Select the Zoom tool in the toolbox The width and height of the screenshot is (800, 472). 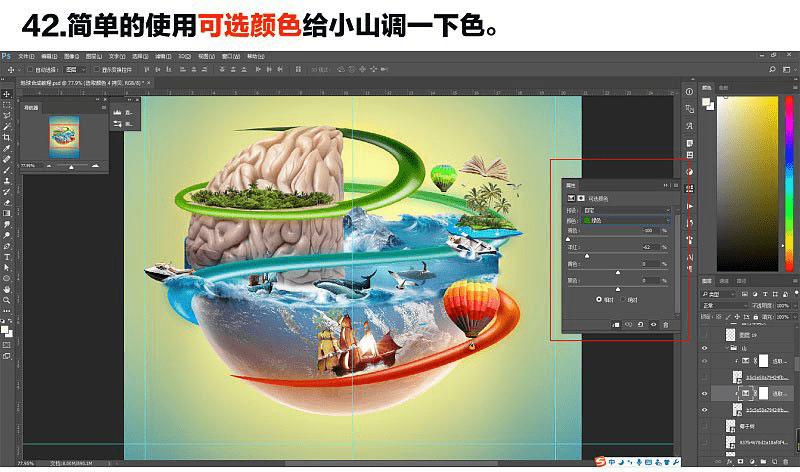point(7,300)
